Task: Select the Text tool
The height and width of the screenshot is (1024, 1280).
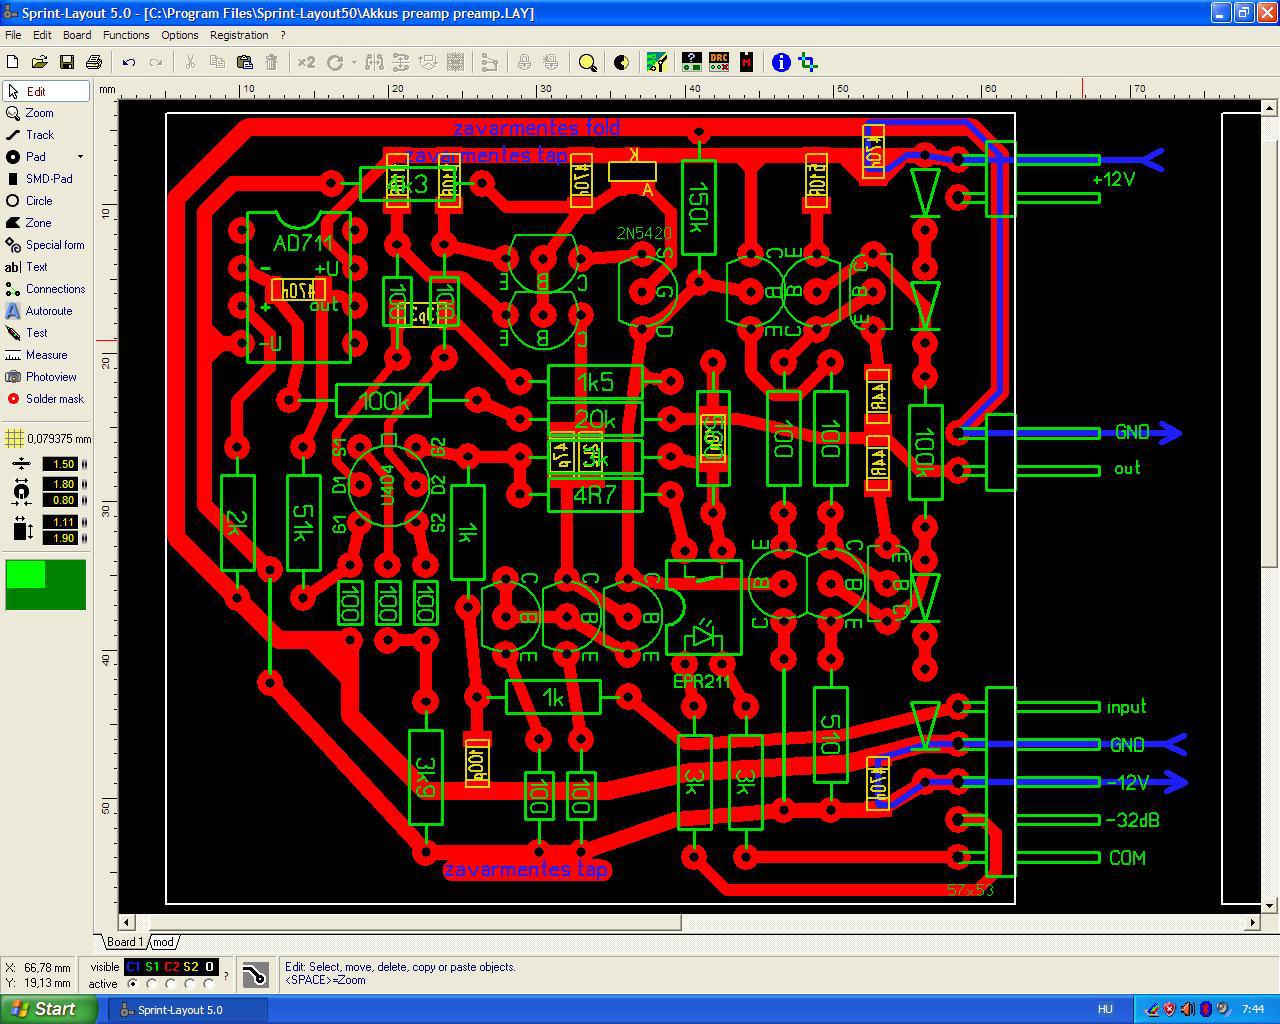Action: point(46,267)
